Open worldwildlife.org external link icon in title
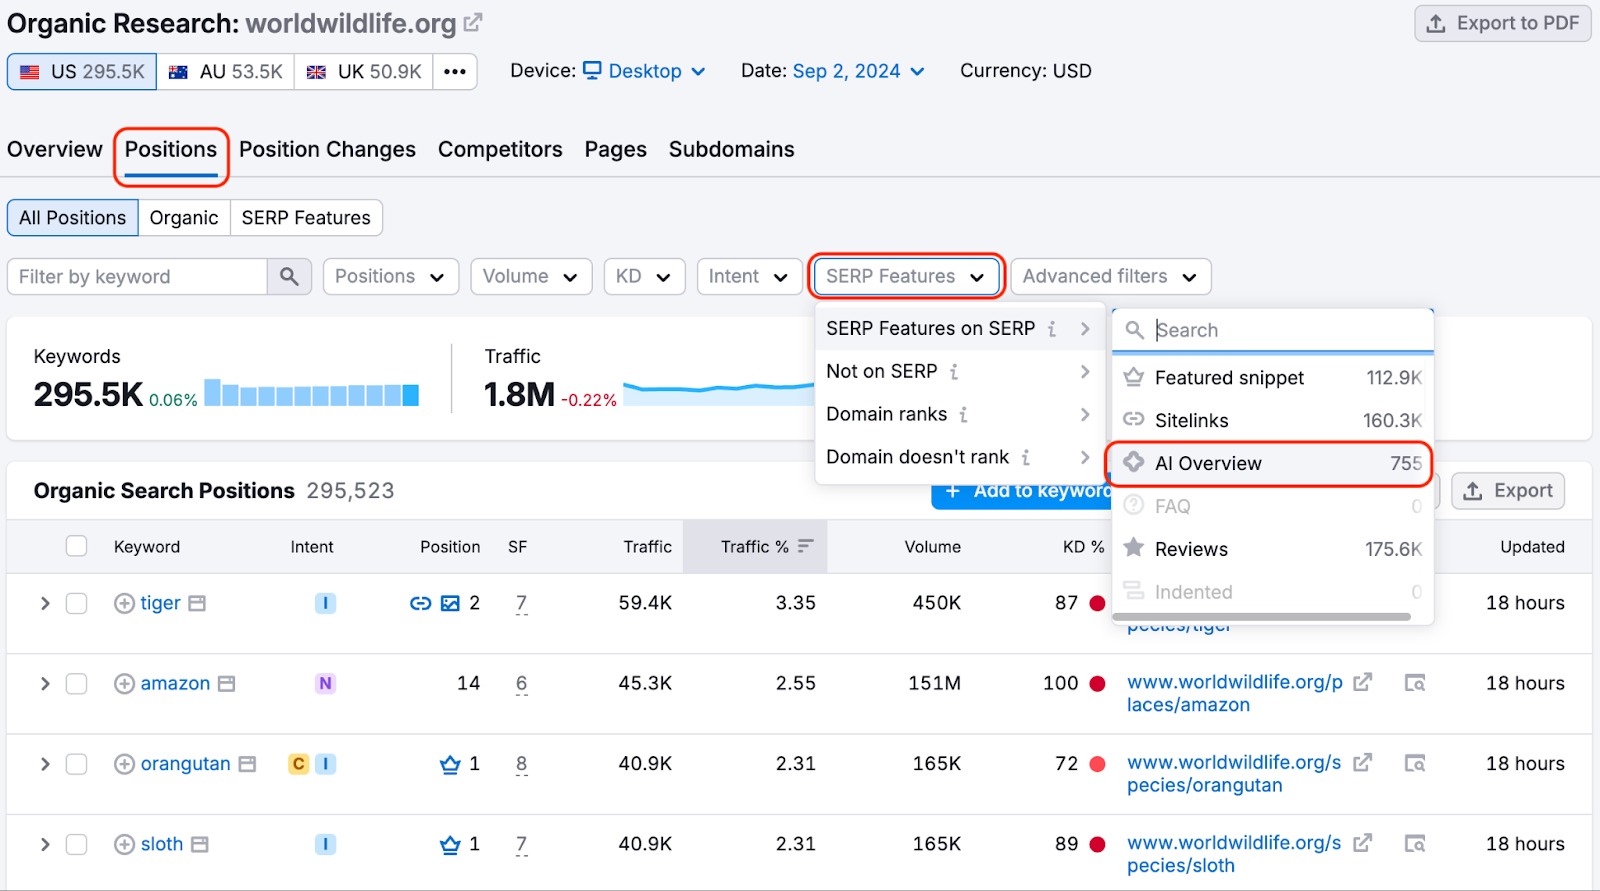Image resolution: width=1600 pixels, height=891 pixels. pyautogui.click(x=473, y=22)
